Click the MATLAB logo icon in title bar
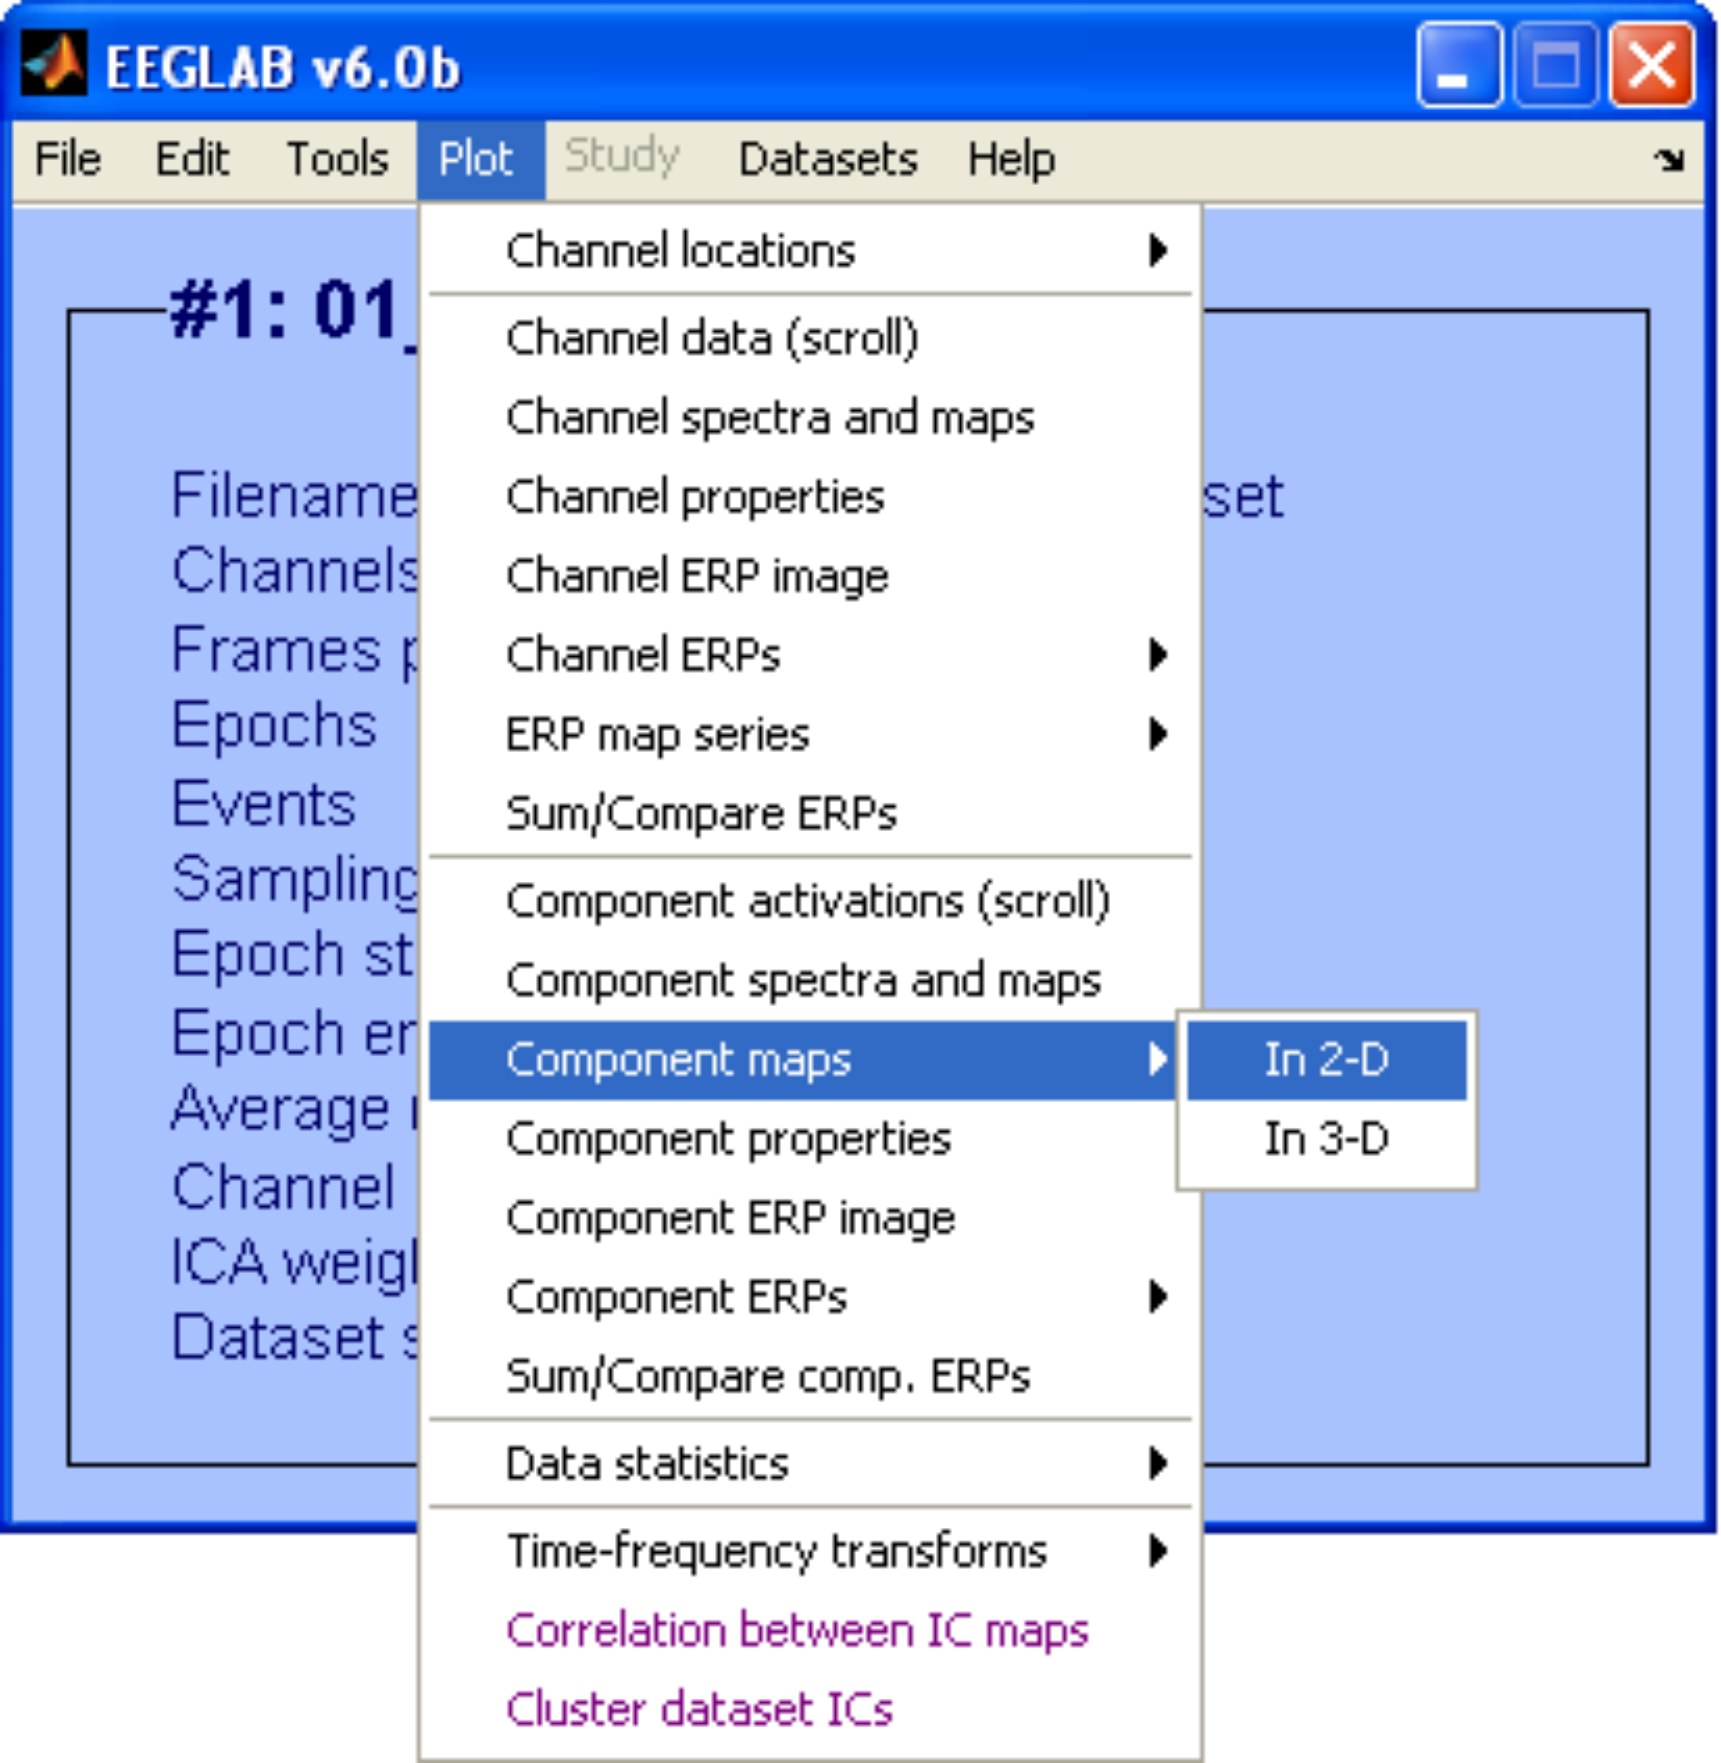 54,64
